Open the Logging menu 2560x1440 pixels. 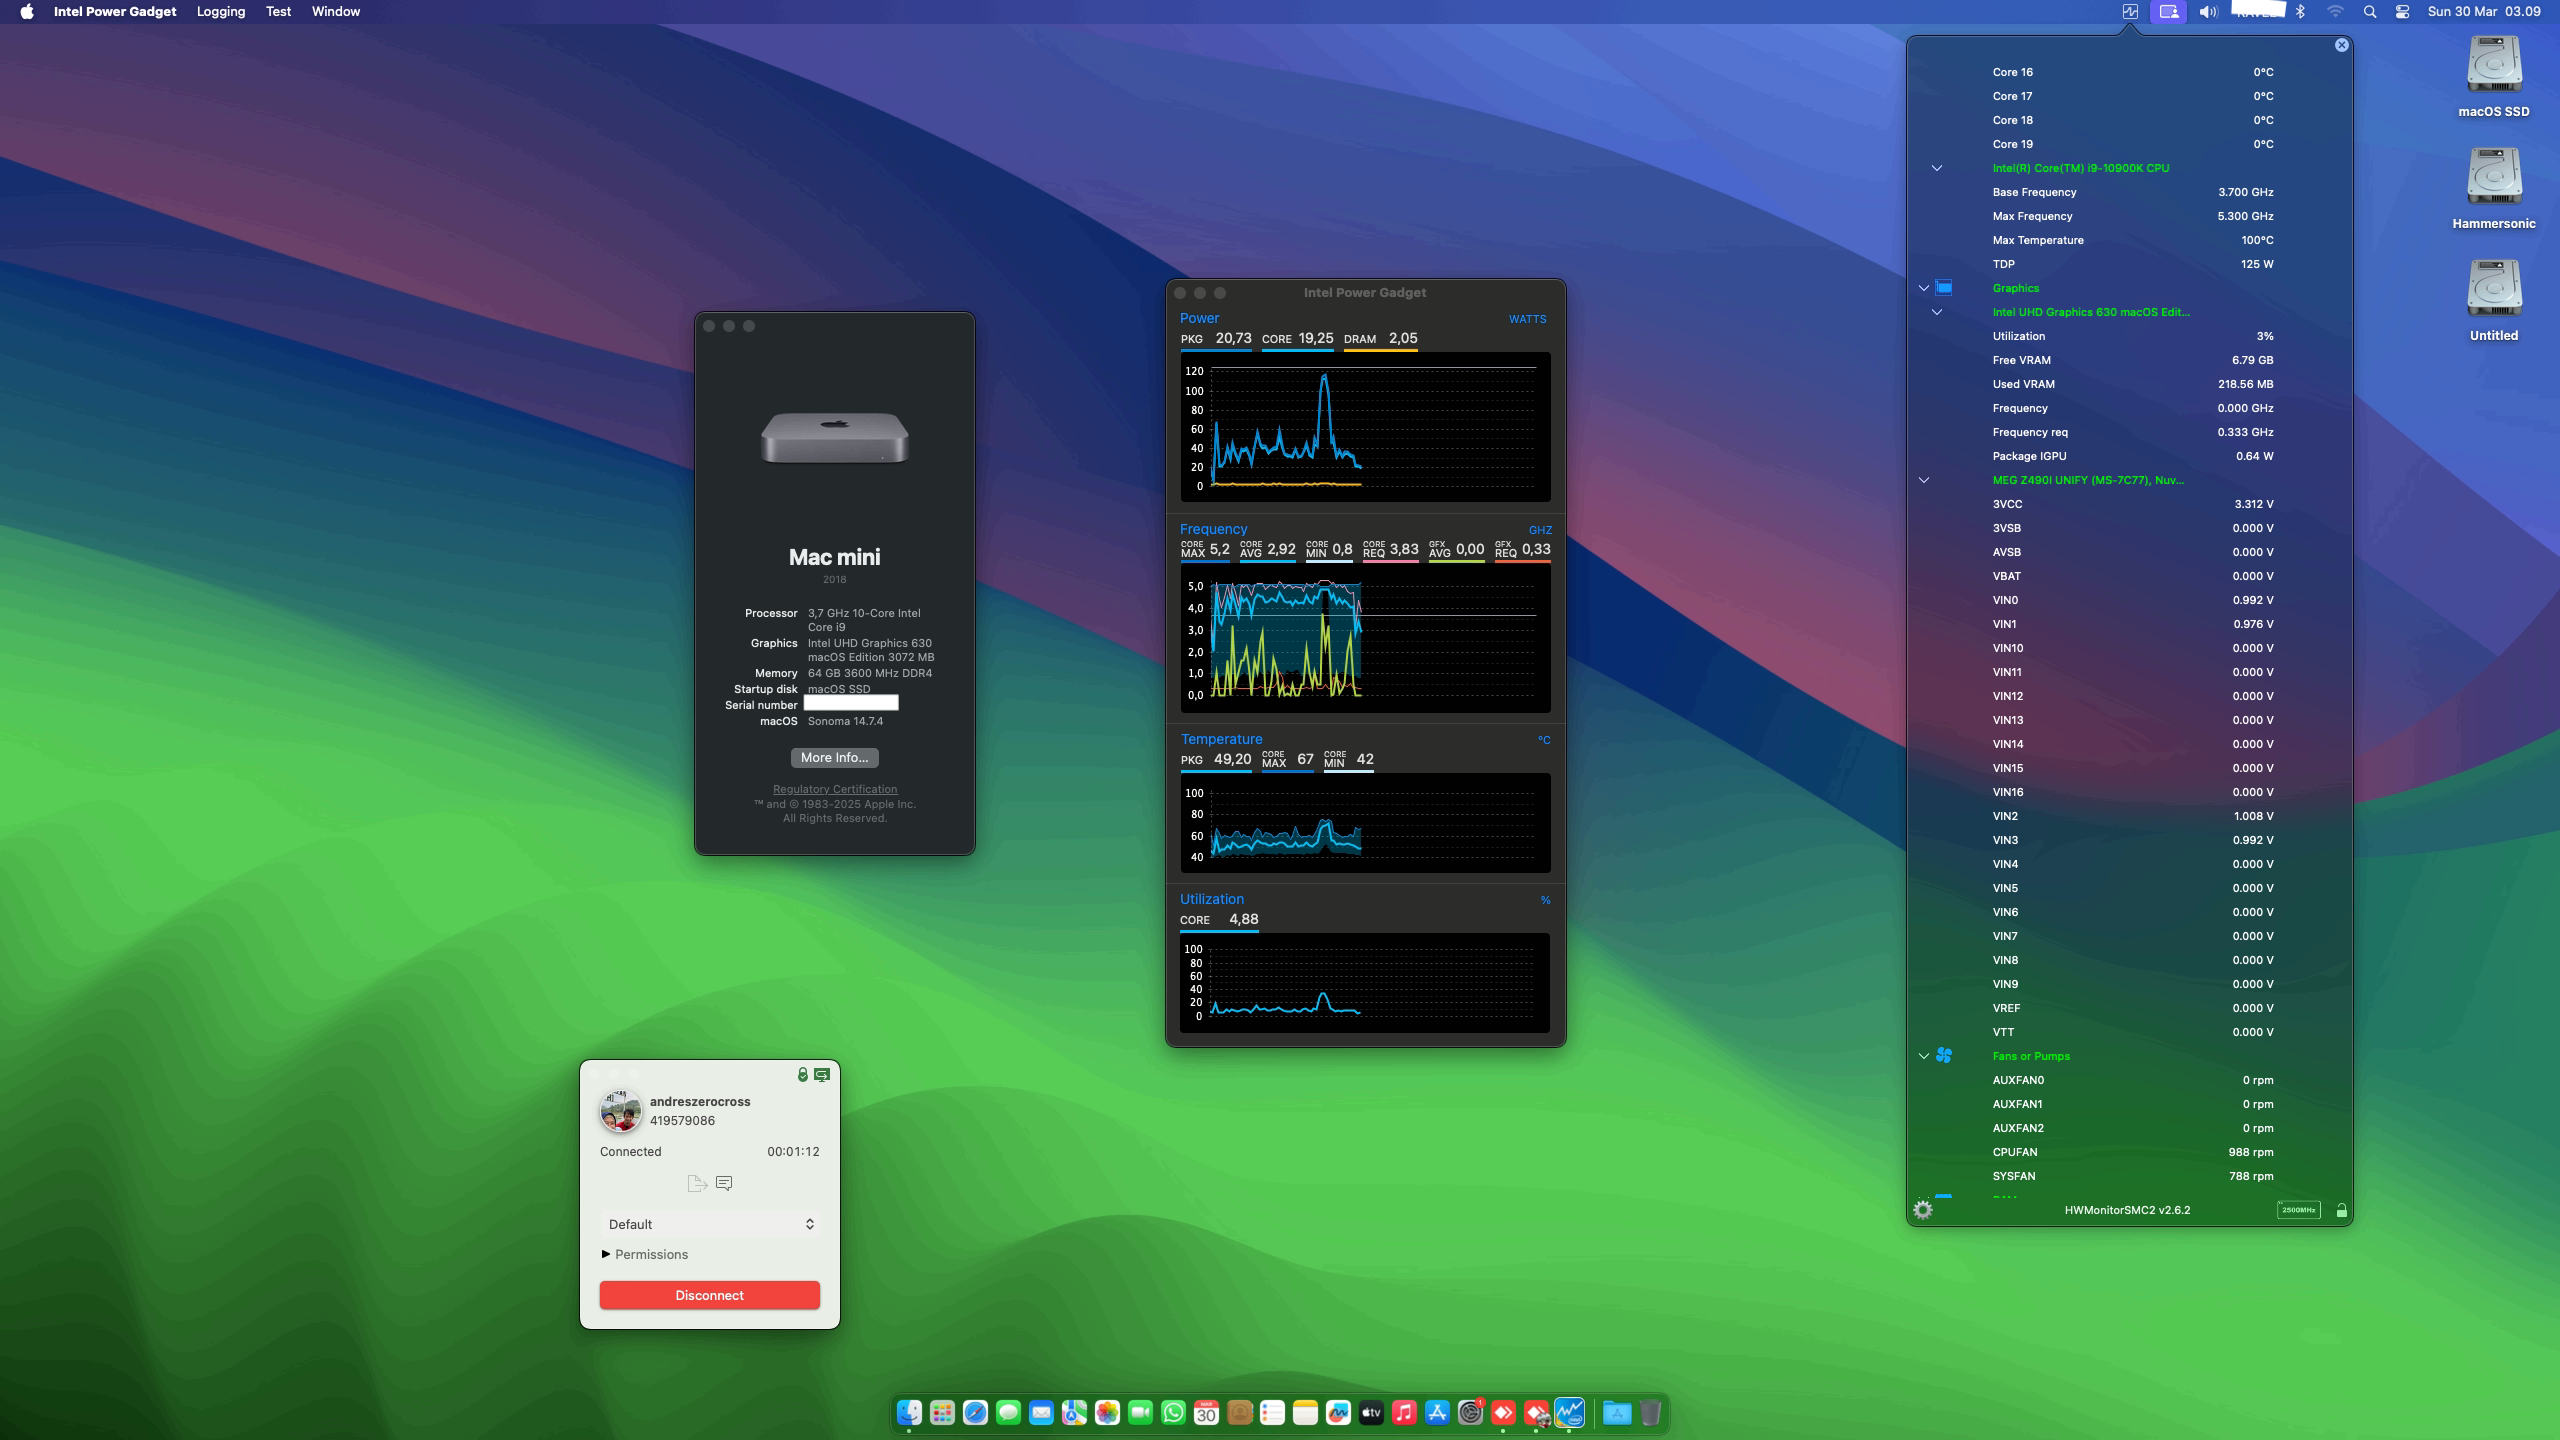(x=220, y=11)
